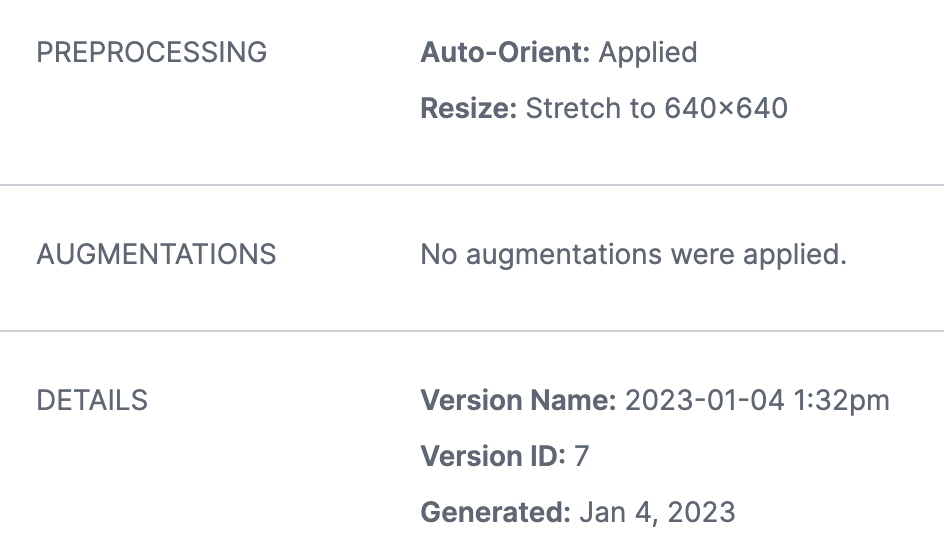Click the divider line below Augmentations section
This screenshot has width=944, height=546.
[x=472, y=331]
